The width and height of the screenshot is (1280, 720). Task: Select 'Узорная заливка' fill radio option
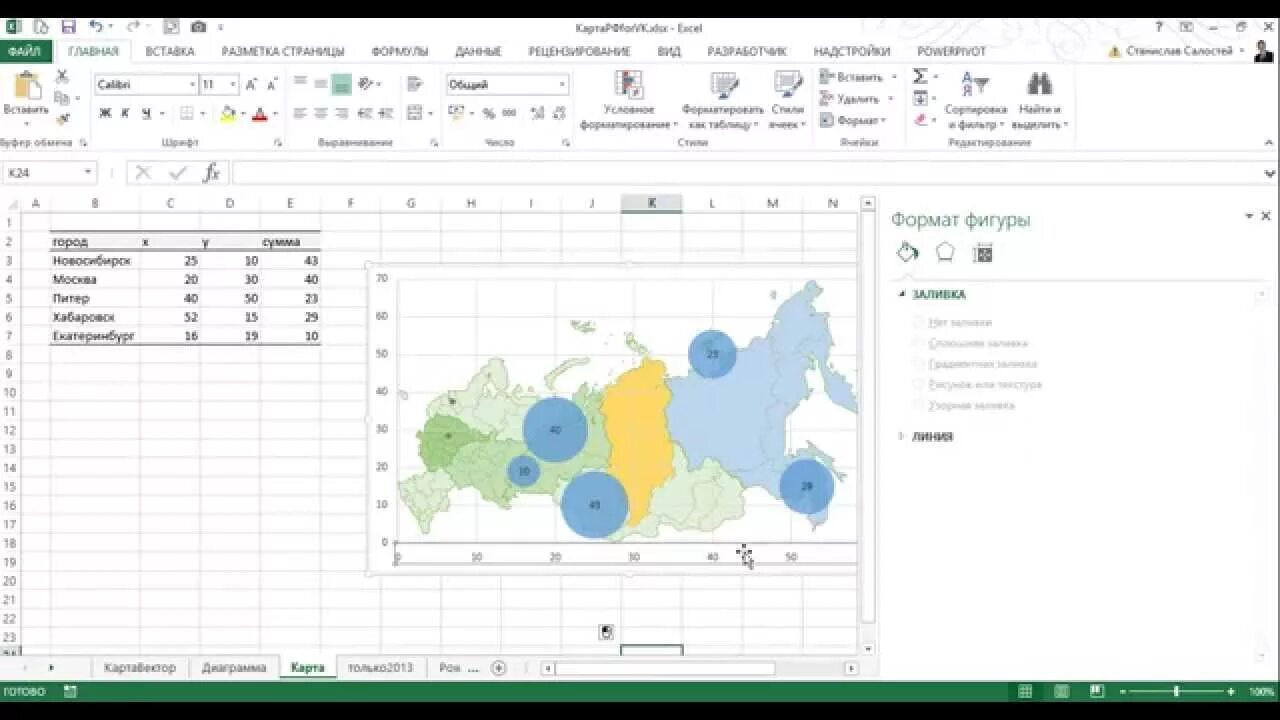(919, 405)
